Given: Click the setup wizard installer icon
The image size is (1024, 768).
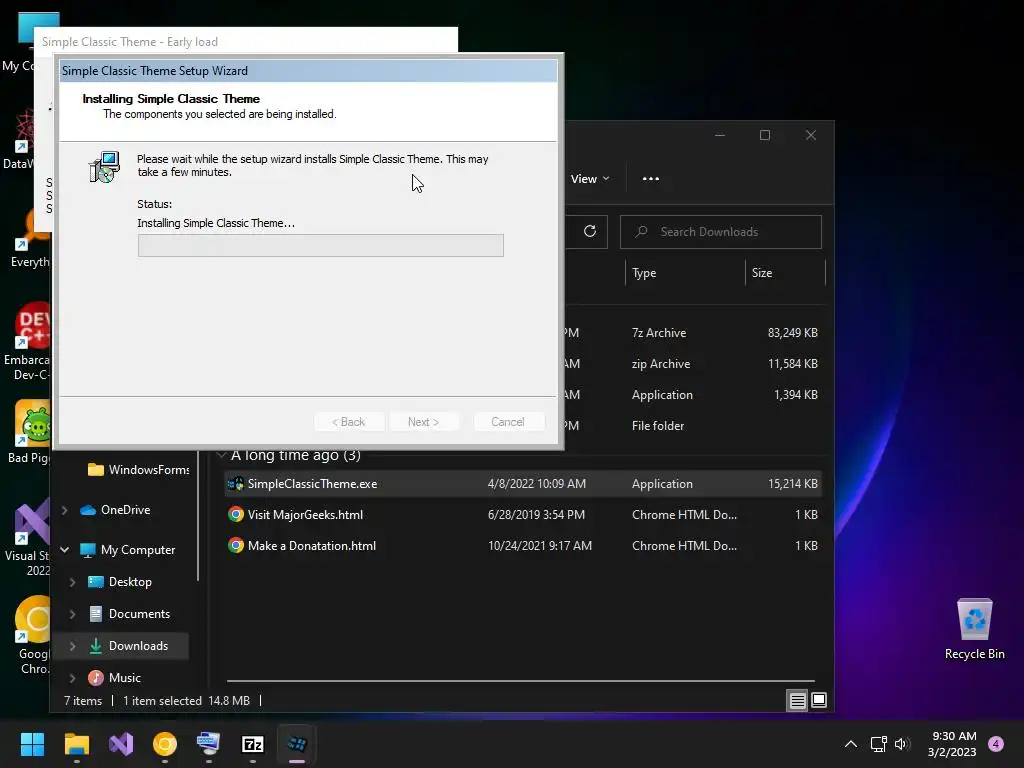Looking at the screenshot, I should click(104, 167).
